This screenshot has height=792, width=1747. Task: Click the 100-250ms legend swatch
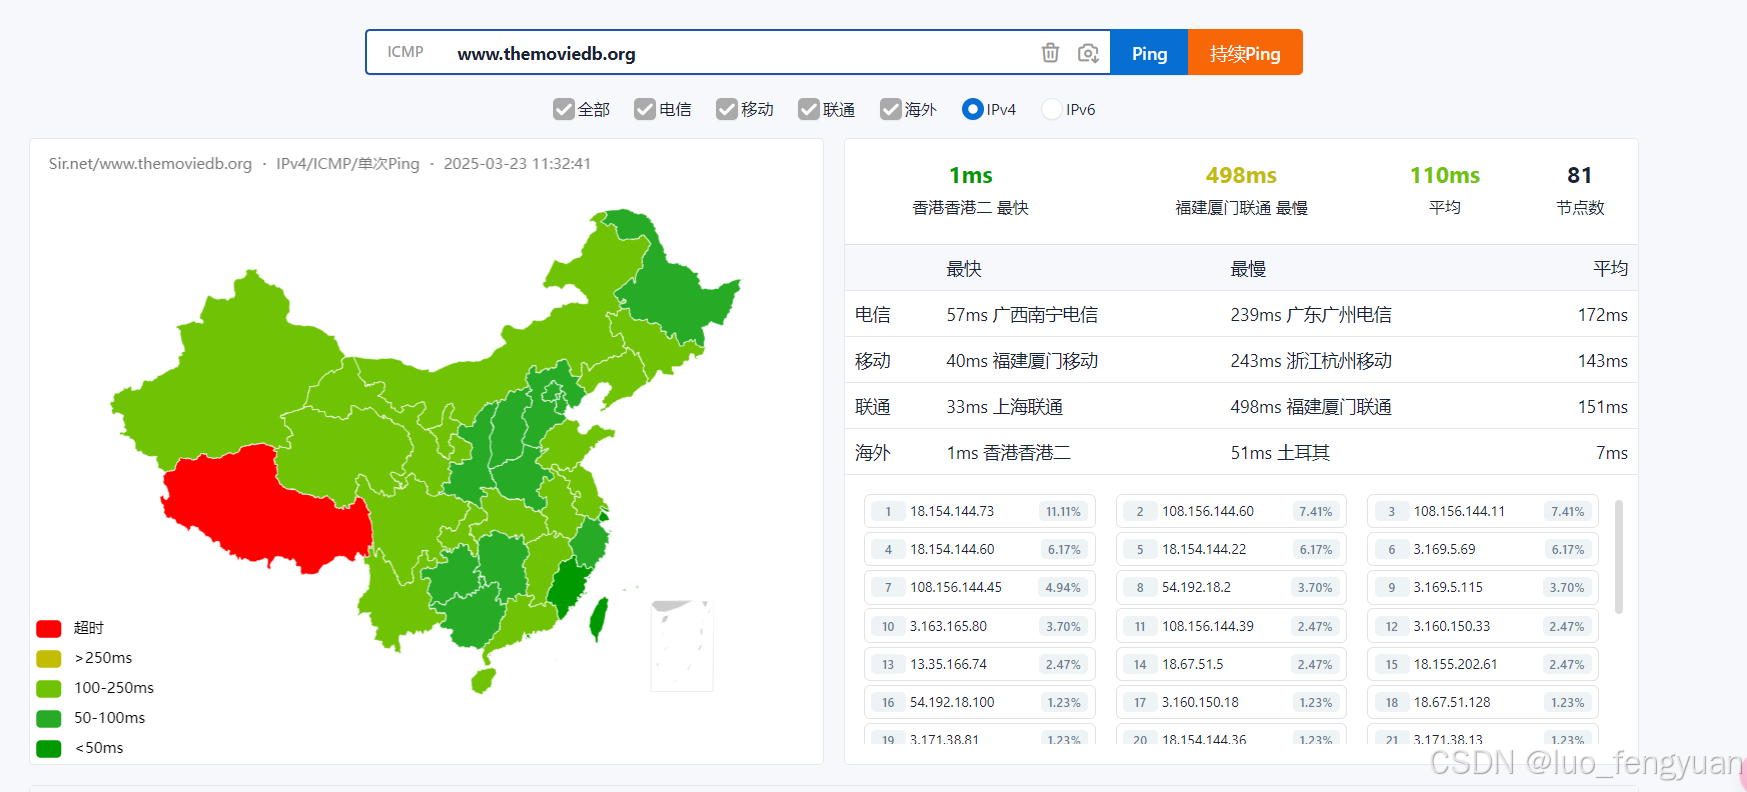coord(49,689)
